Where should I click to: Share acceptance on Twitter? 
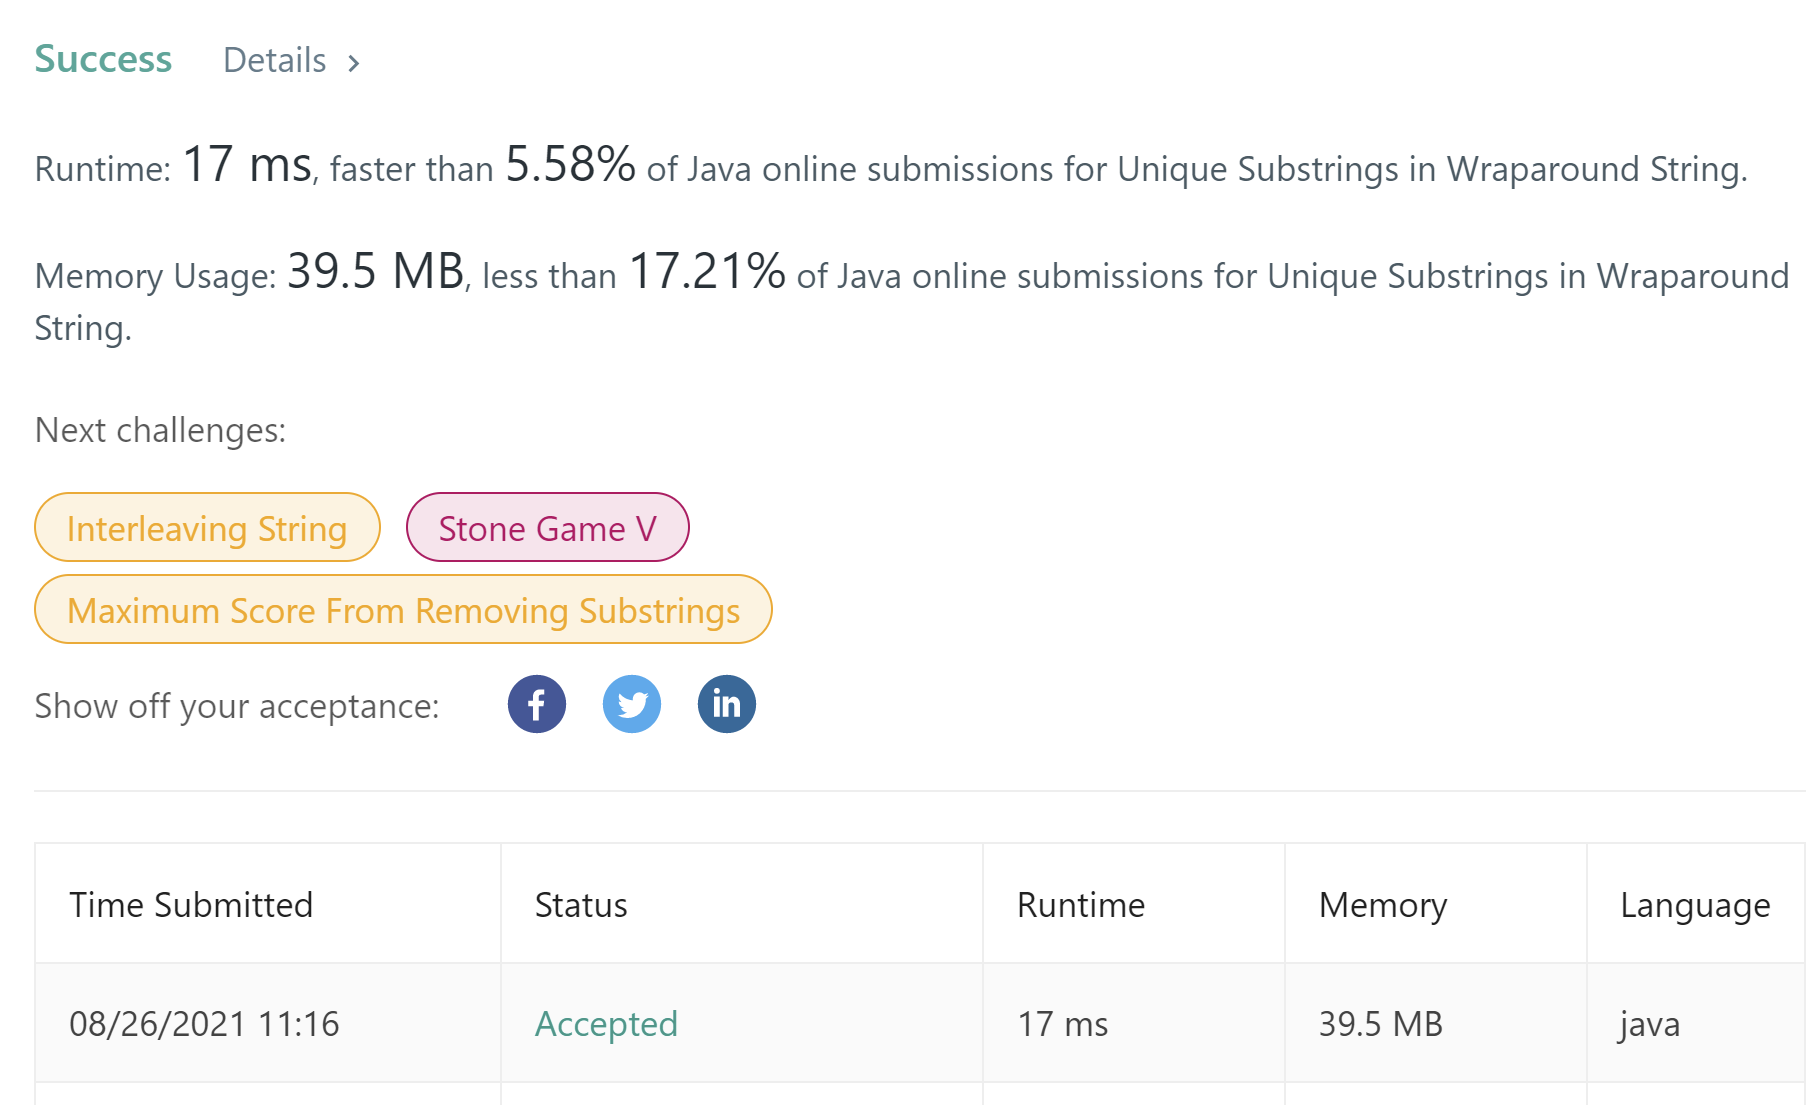(x=632, y=705)
